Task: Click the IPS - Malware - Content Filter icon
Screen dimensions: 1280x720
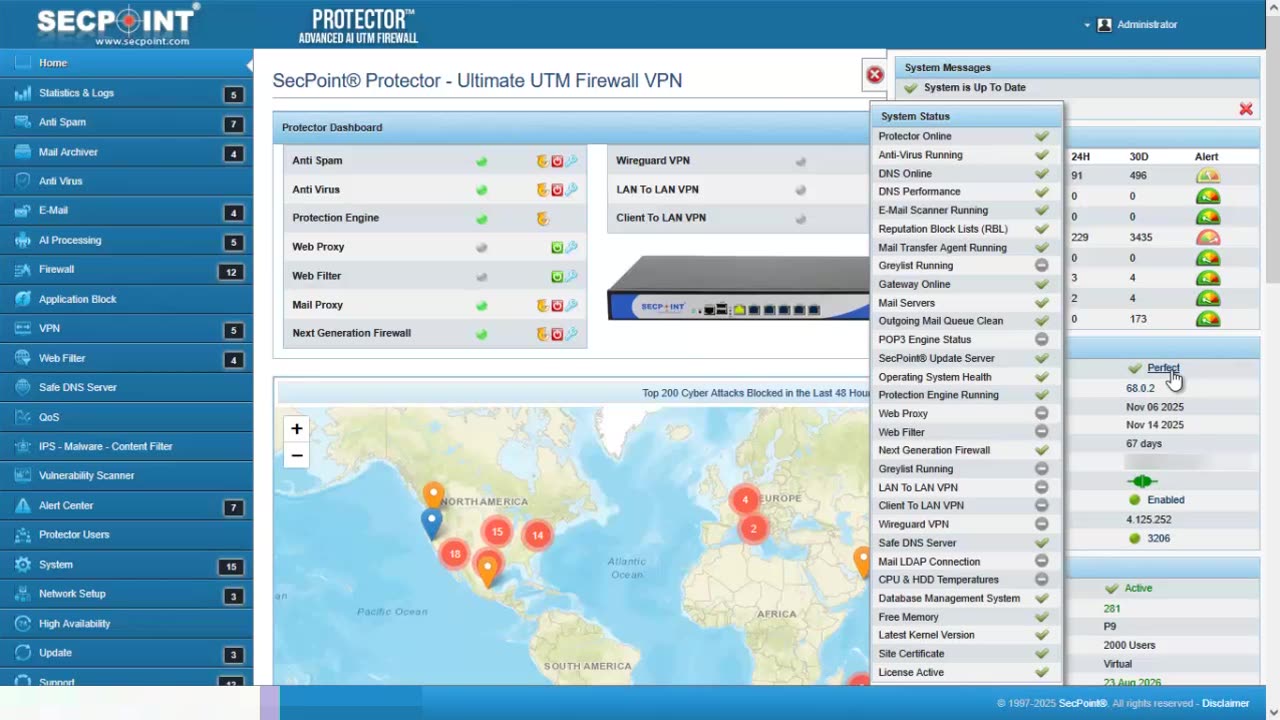Action: pos(22,446)
